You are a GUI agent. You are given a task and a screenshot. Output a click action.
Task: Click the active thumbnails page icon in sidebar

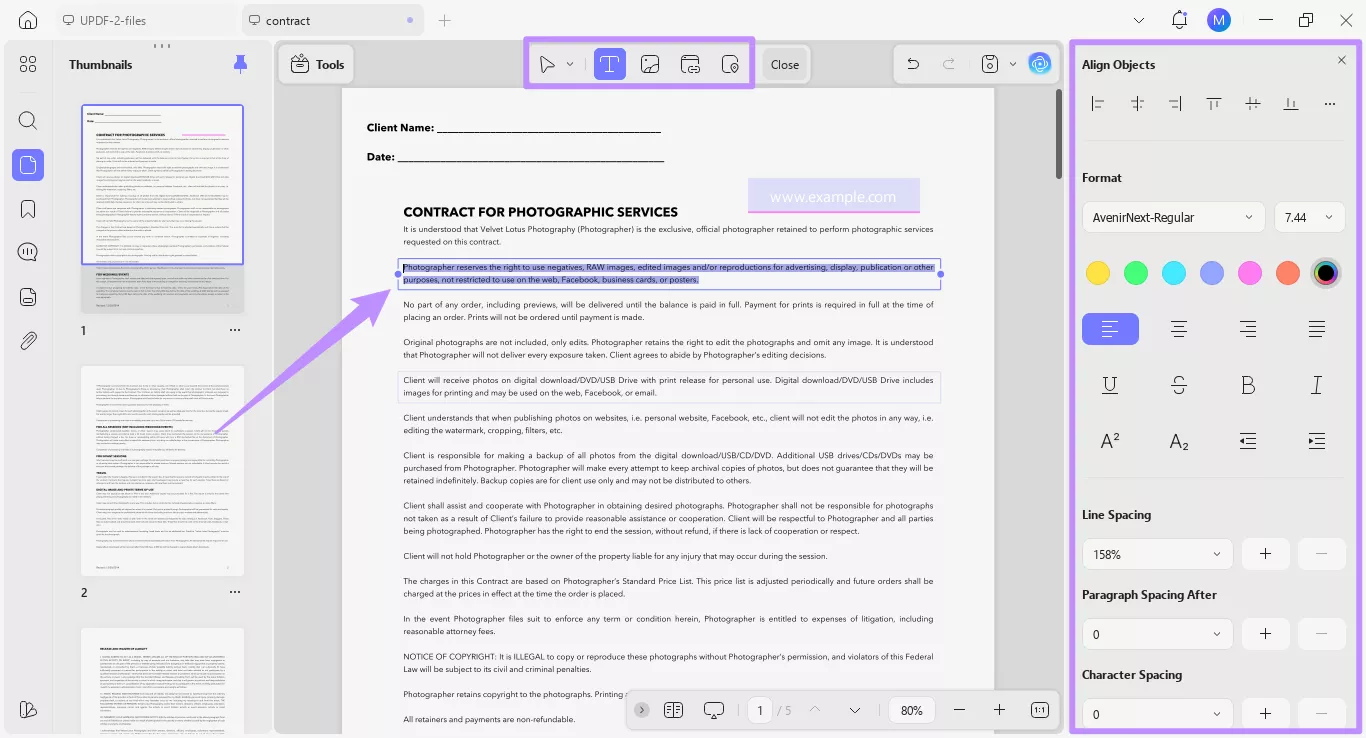[x=28, y=165]
